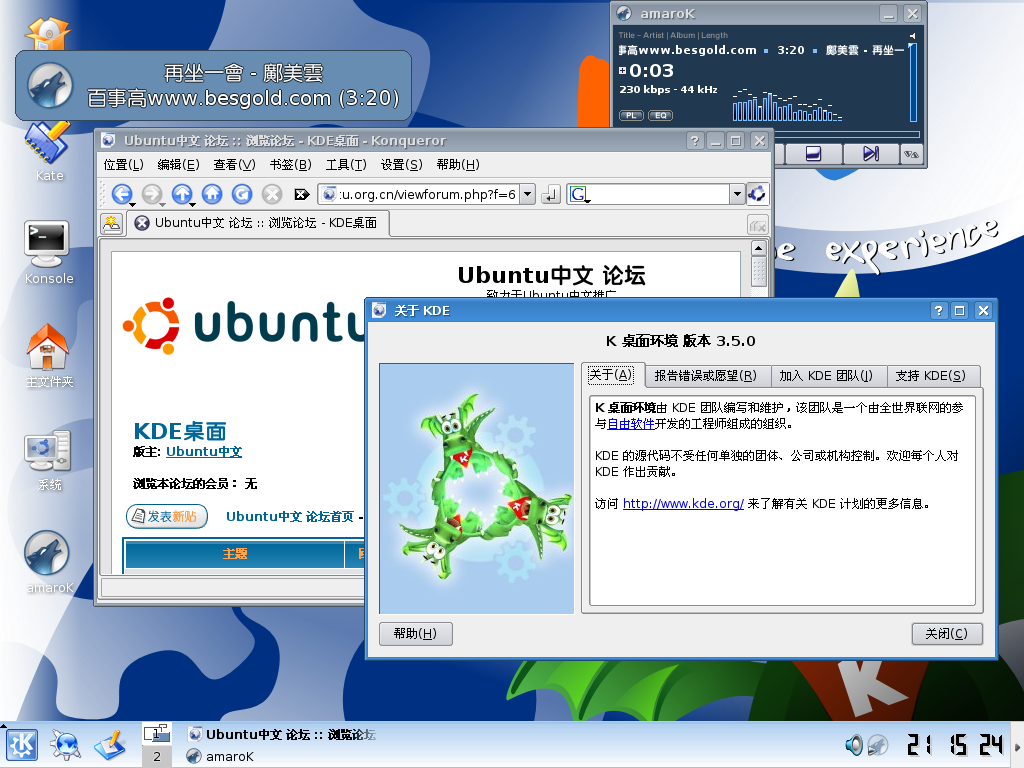1024x768 pixels.
Task: Click the volume speaker tray icon
Action: coord(854,744)
